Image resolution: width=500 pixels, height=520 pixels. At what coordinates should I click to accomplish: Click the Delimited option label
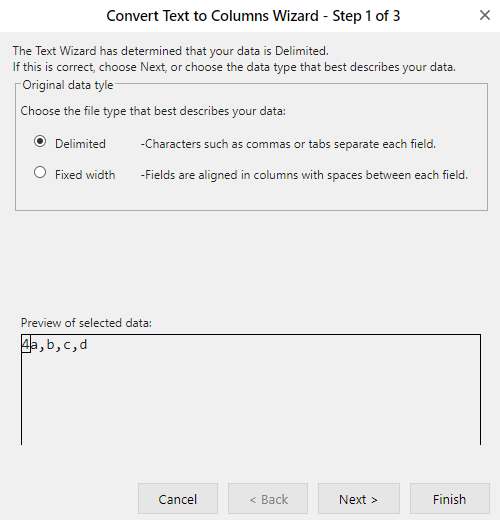80,144
